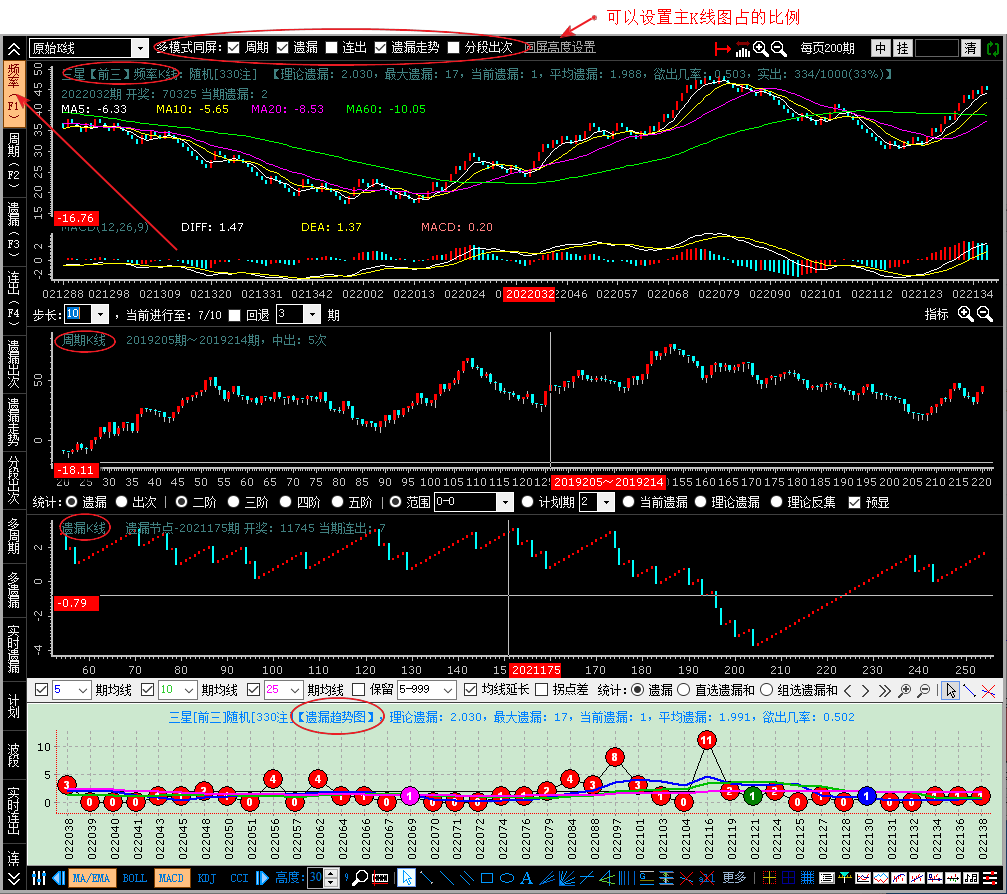This screenshot has width=1007, height=894.
Task: Open the 5 期均线 dropdown
Action: tap(83, 690)
